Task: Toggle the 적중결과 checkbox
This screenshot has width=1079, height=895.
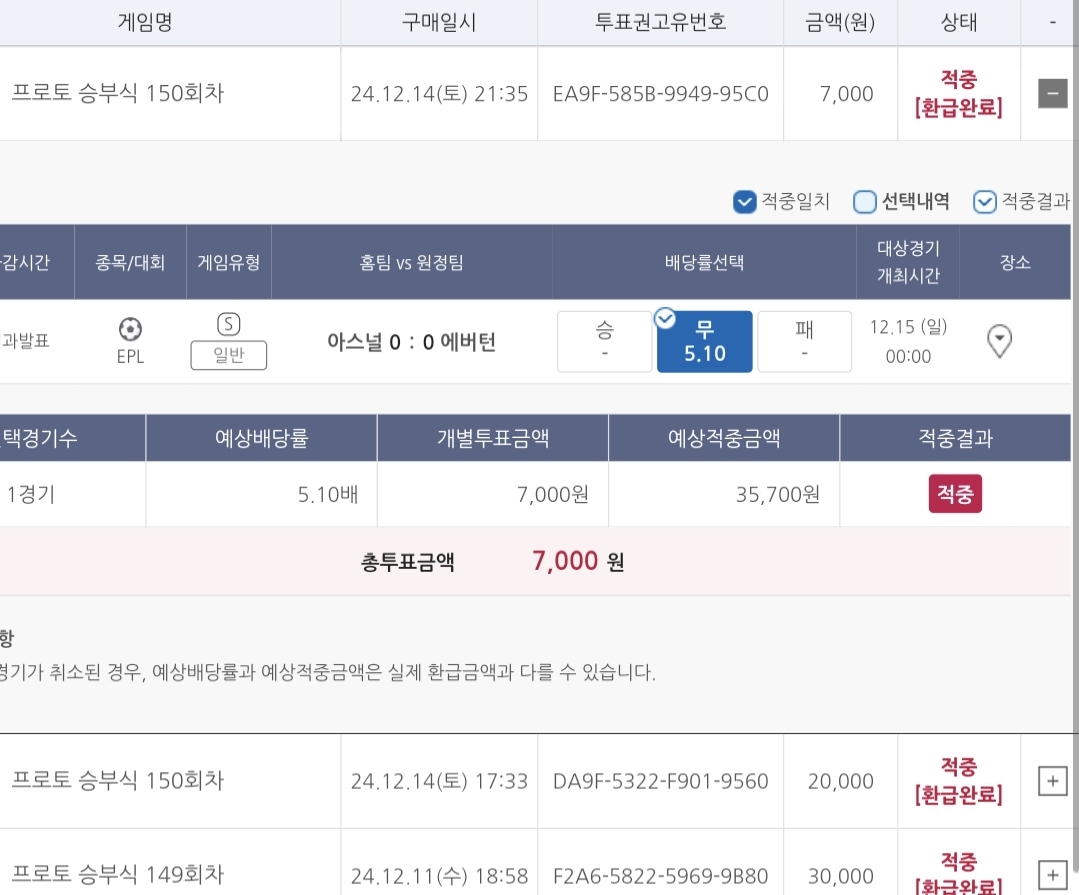Action: pos(985,202)
